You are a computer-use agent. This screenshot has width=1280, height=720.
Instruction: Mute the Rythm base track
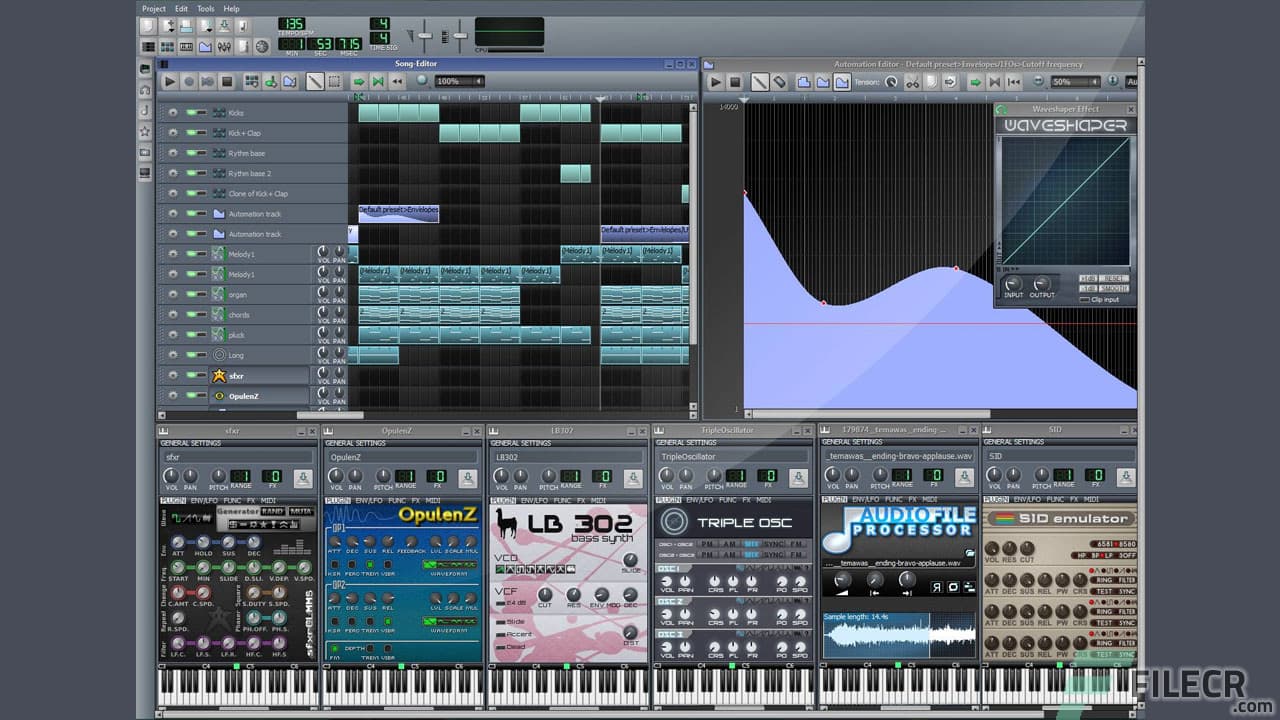point(190,153)
